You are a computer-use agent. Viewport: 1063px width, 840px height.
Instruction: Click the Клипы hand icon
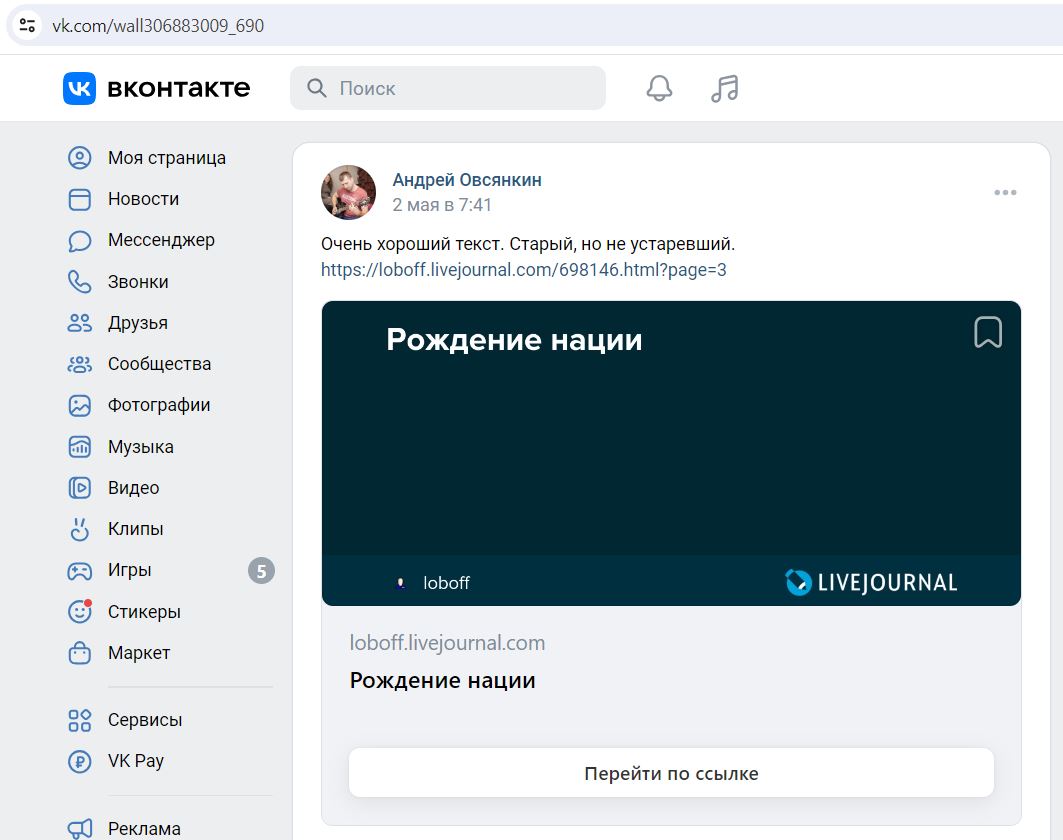79,529
